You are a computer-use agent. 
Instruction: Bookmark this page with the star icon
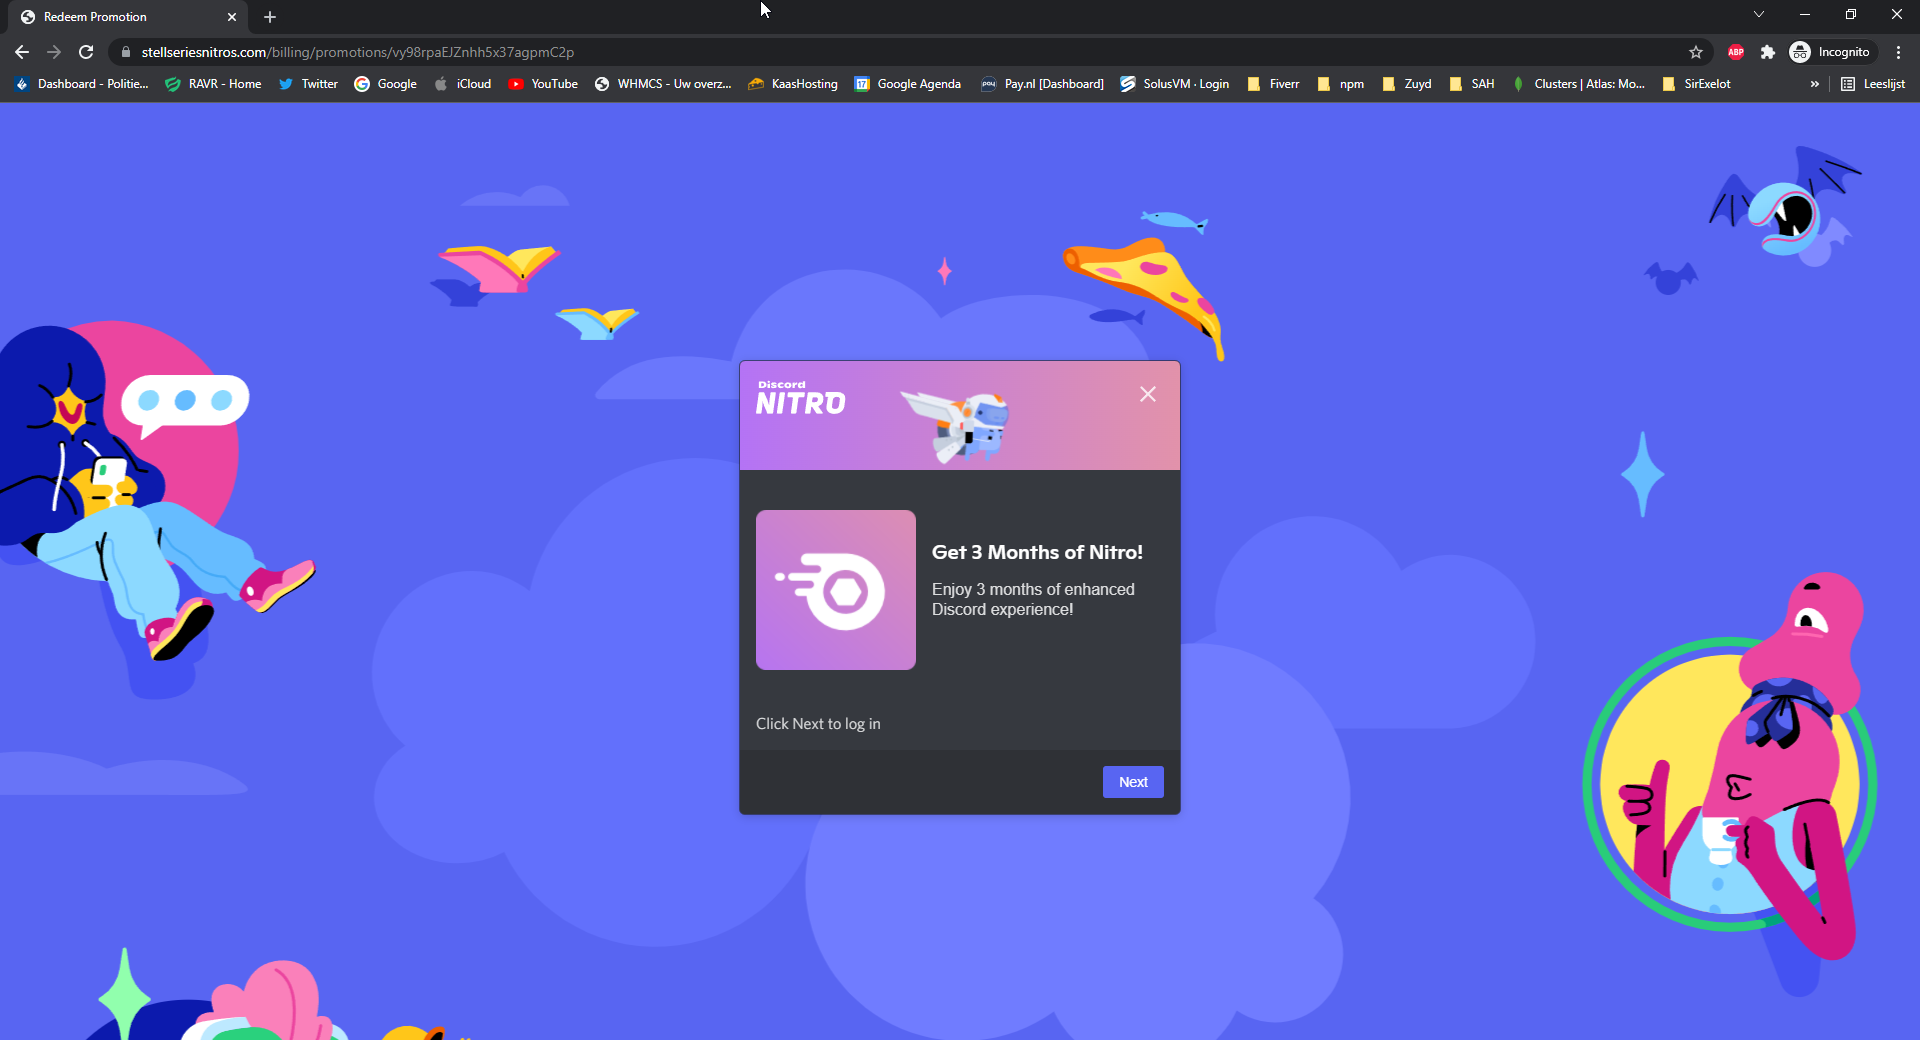(1695, 52)
